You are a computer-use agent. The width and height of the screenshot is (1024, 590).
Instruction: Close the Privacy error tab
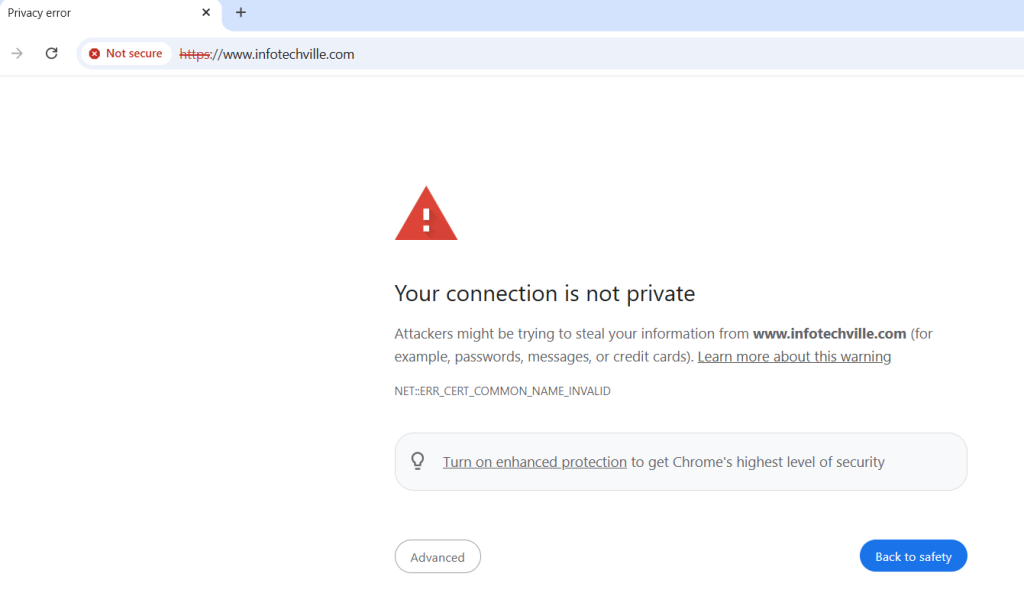click(206, 12)
